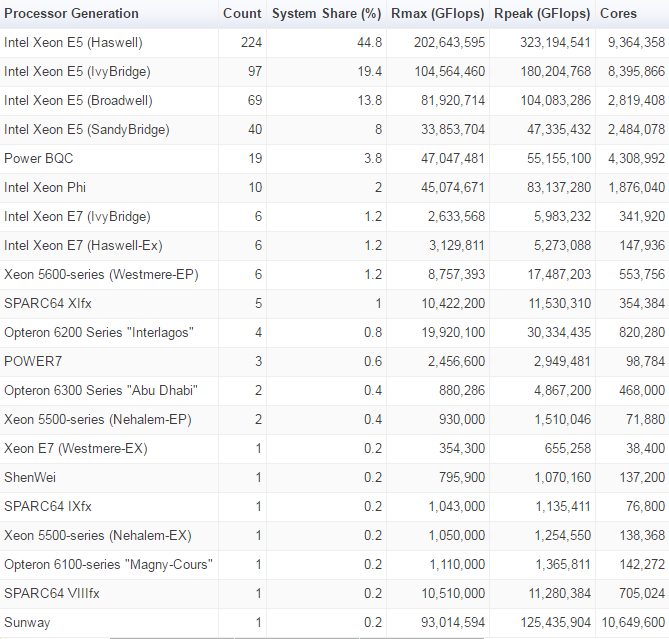Select the SPARC64 IXfx row name
Viewport: 669px width, 639px height.
tap(48, 507)
